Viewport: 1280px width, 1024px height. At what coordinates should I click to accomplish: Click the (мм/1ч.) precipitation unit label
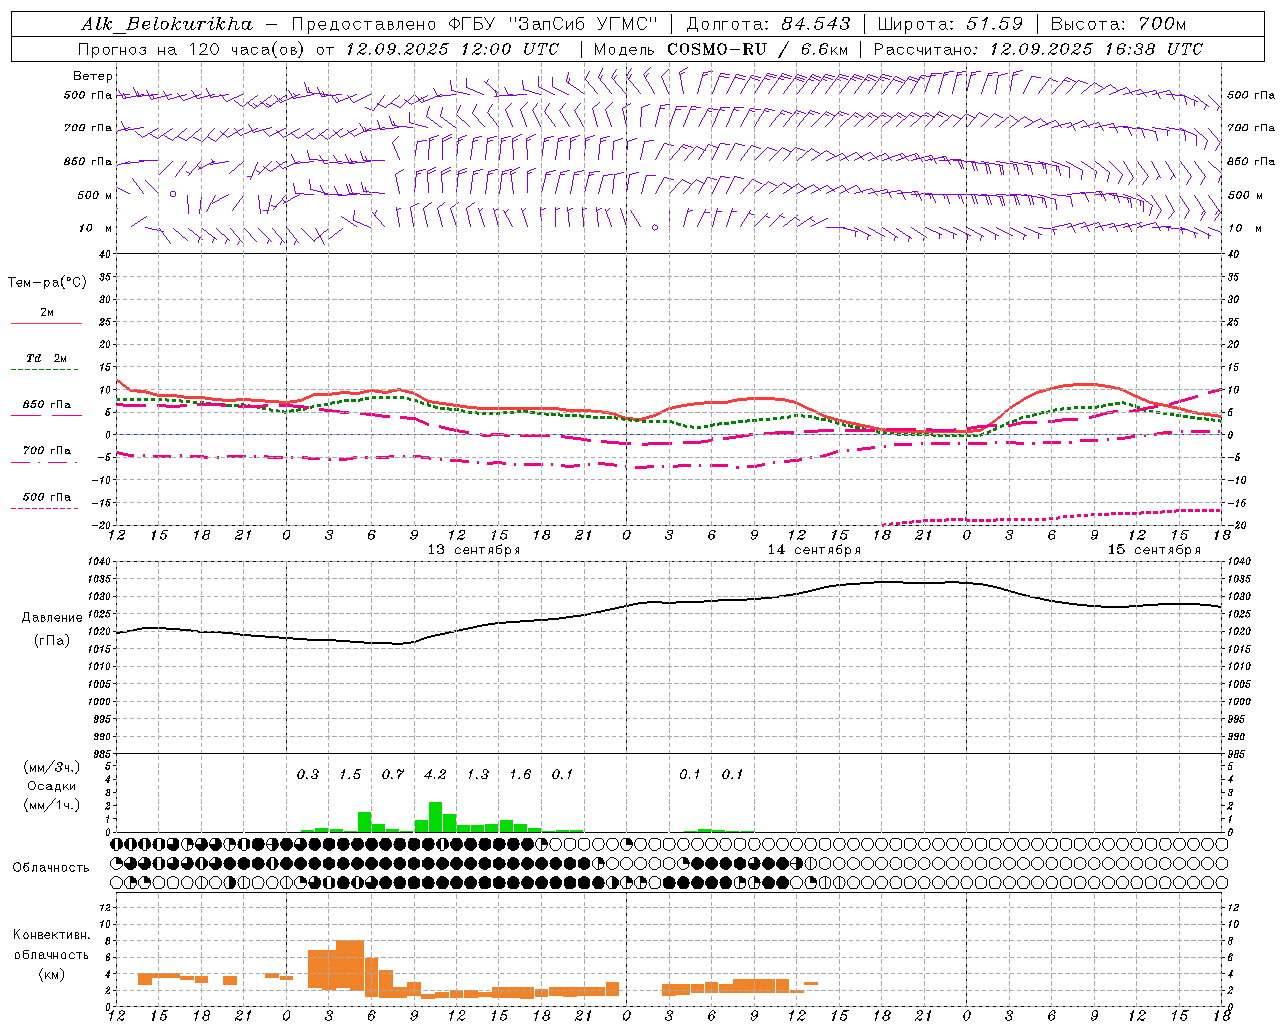(x=51, y=805)
